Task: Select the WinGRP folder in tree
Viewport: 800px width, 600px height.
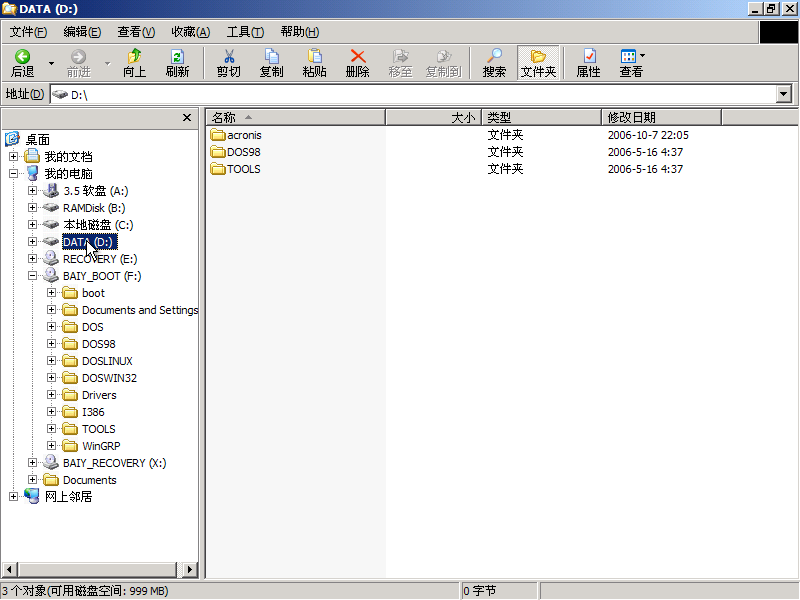Action: 101,446
